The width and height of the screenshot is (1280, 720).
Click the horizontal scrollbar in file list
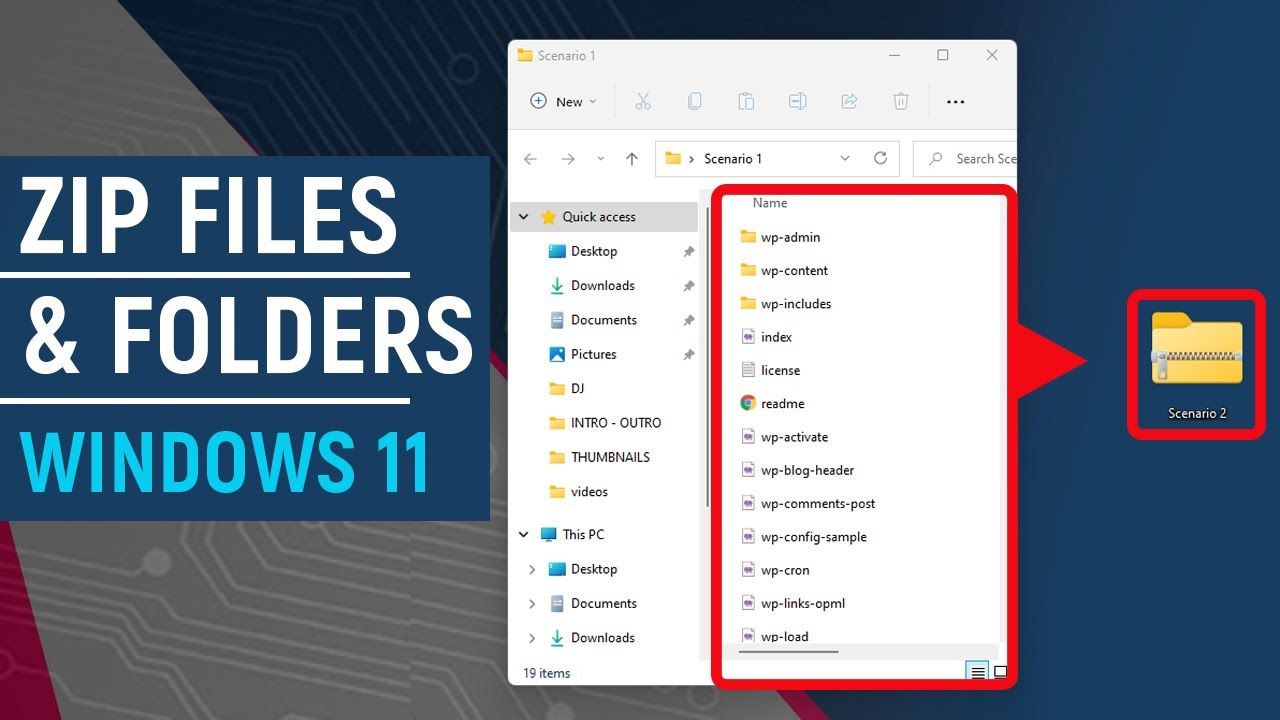[789, 652]
